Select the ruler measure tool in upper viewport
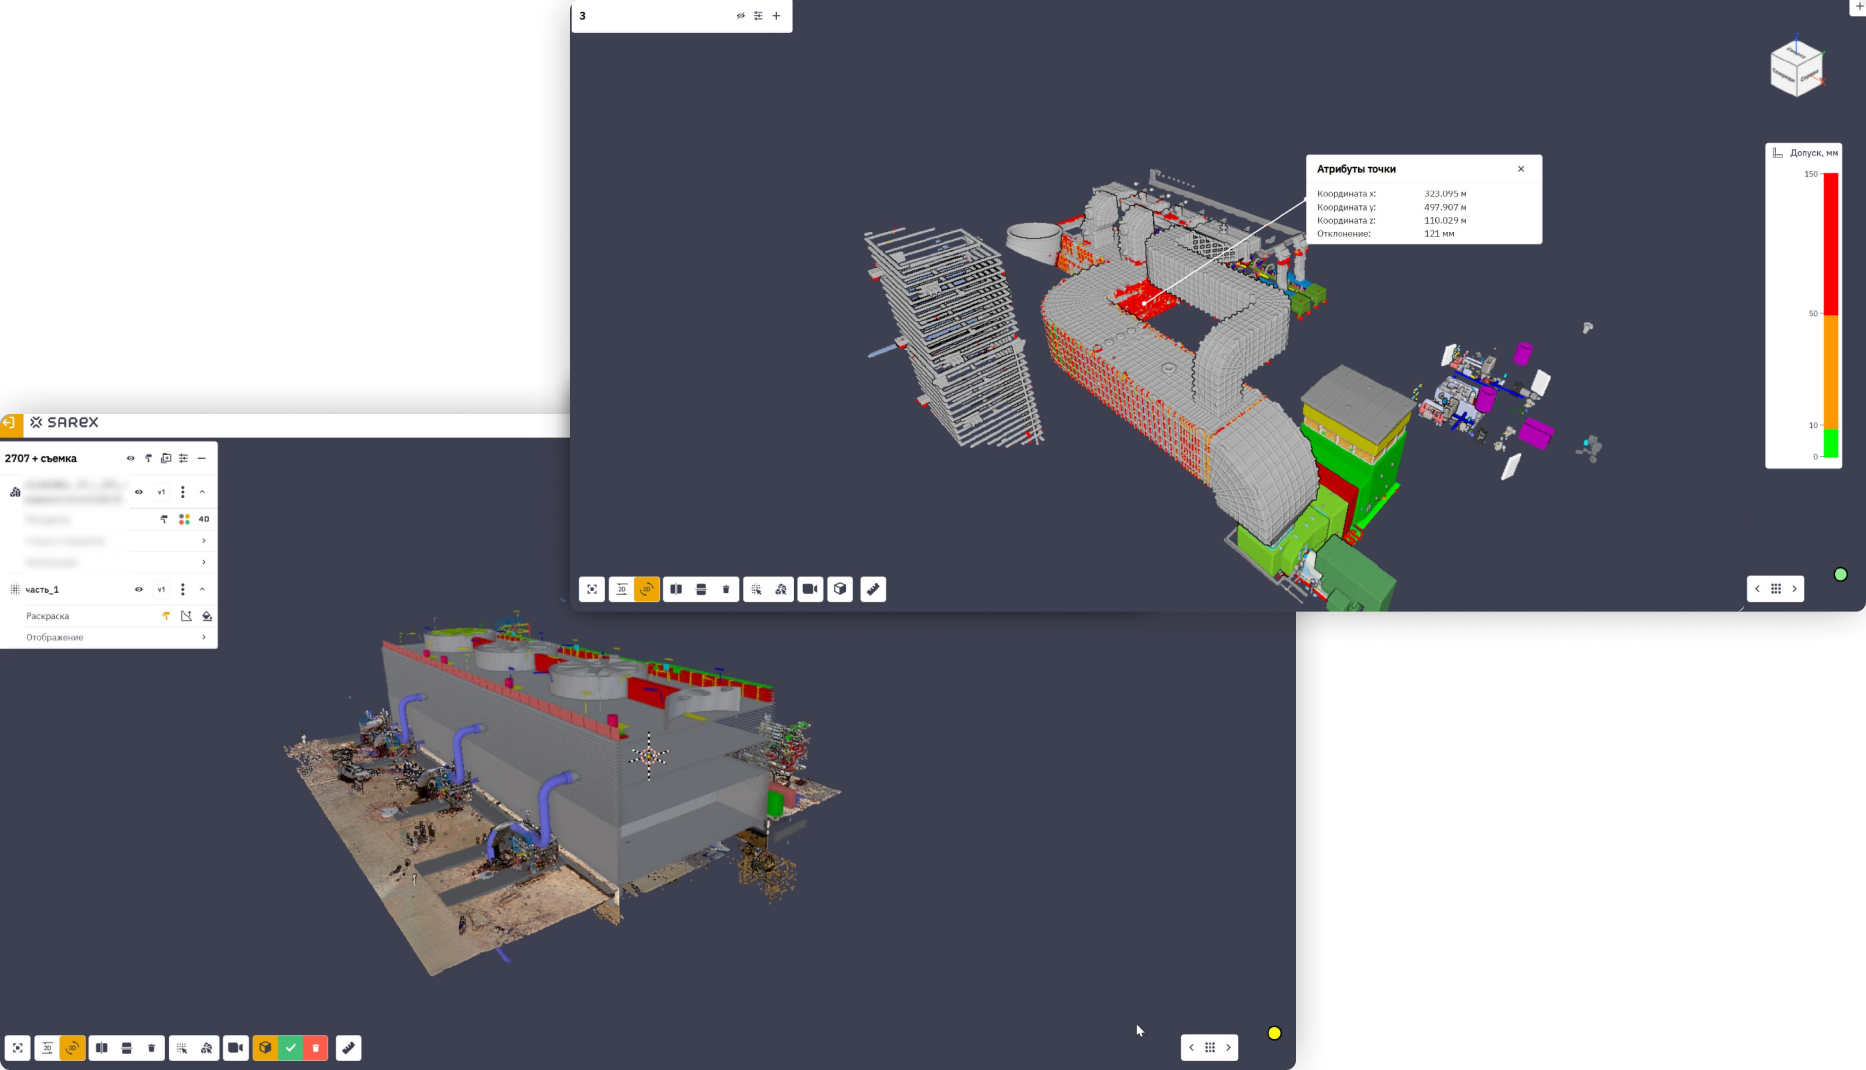This screenshot has width=1866, height=1070. pos(873,589)
